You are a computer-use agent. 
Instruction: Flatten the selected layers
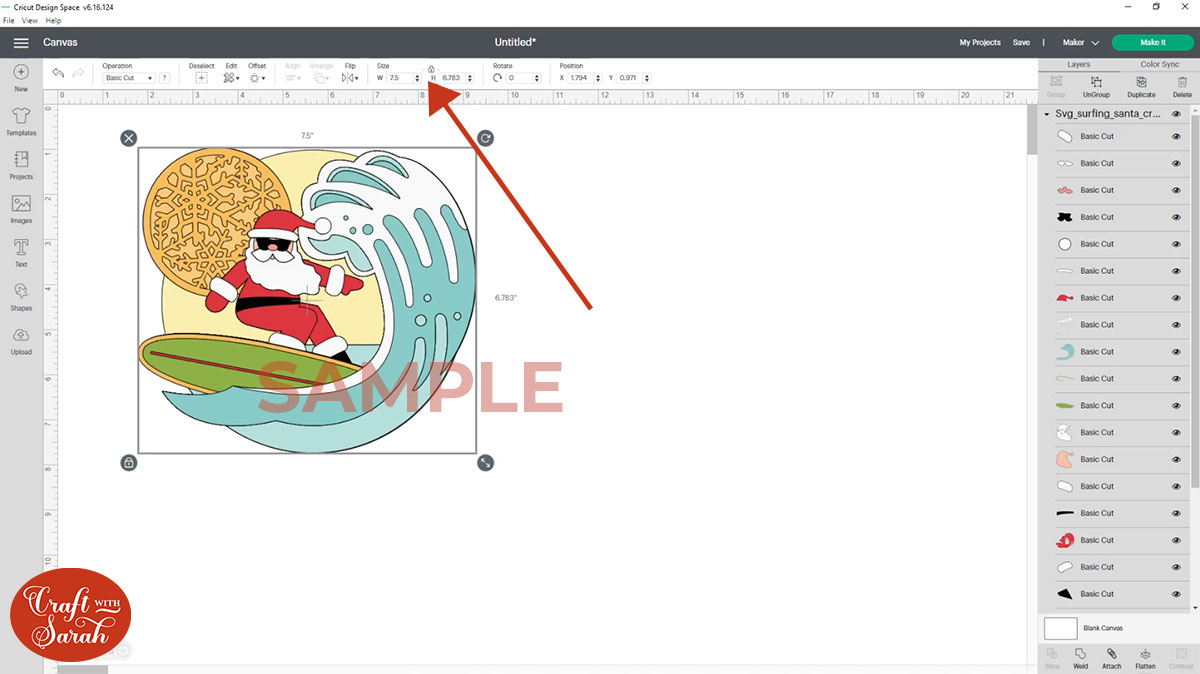coord(1146,657)
